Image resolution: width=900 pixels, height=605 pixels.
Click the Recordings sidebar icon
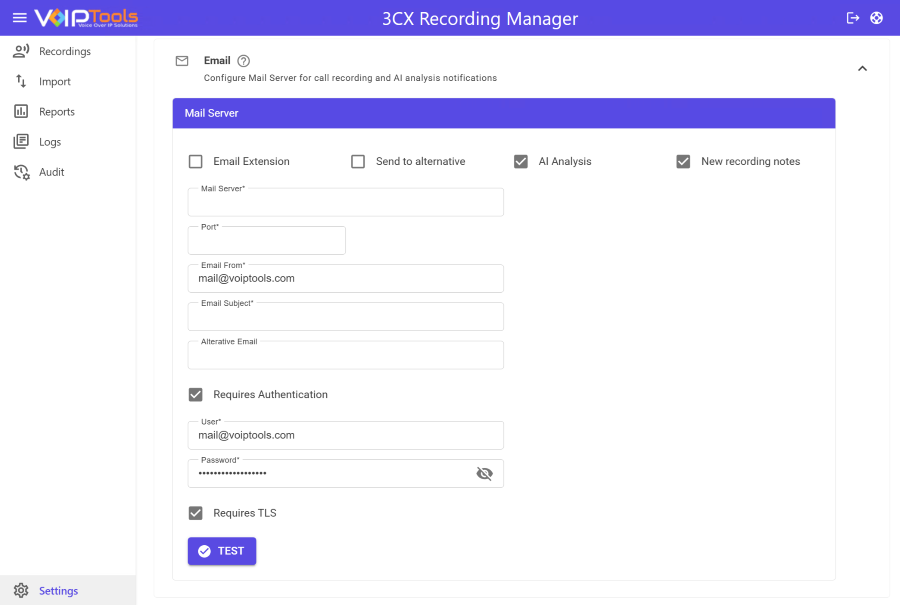(21, 51)
